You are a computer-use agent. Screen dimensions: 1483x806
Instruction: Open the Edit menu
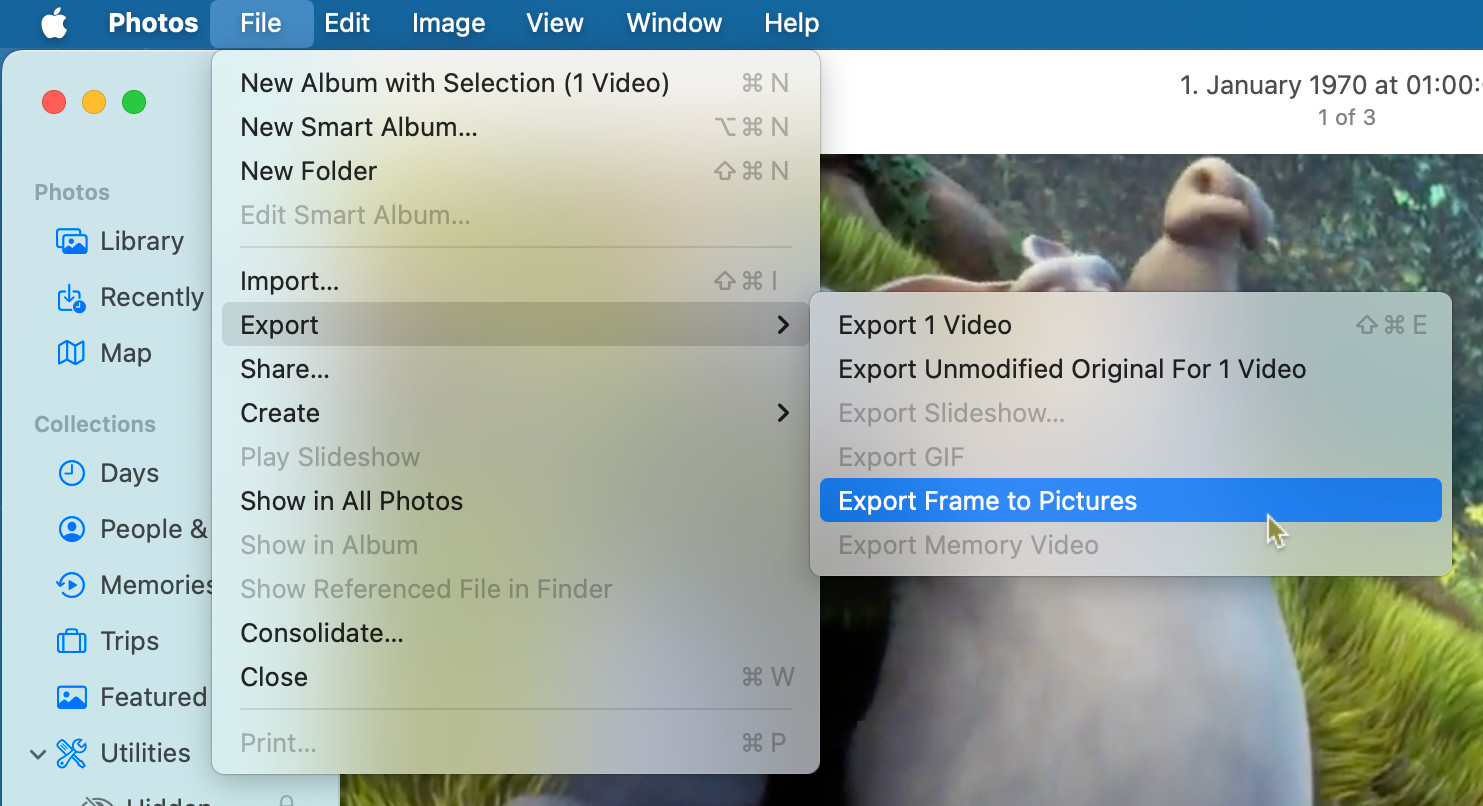click(347, 23)
